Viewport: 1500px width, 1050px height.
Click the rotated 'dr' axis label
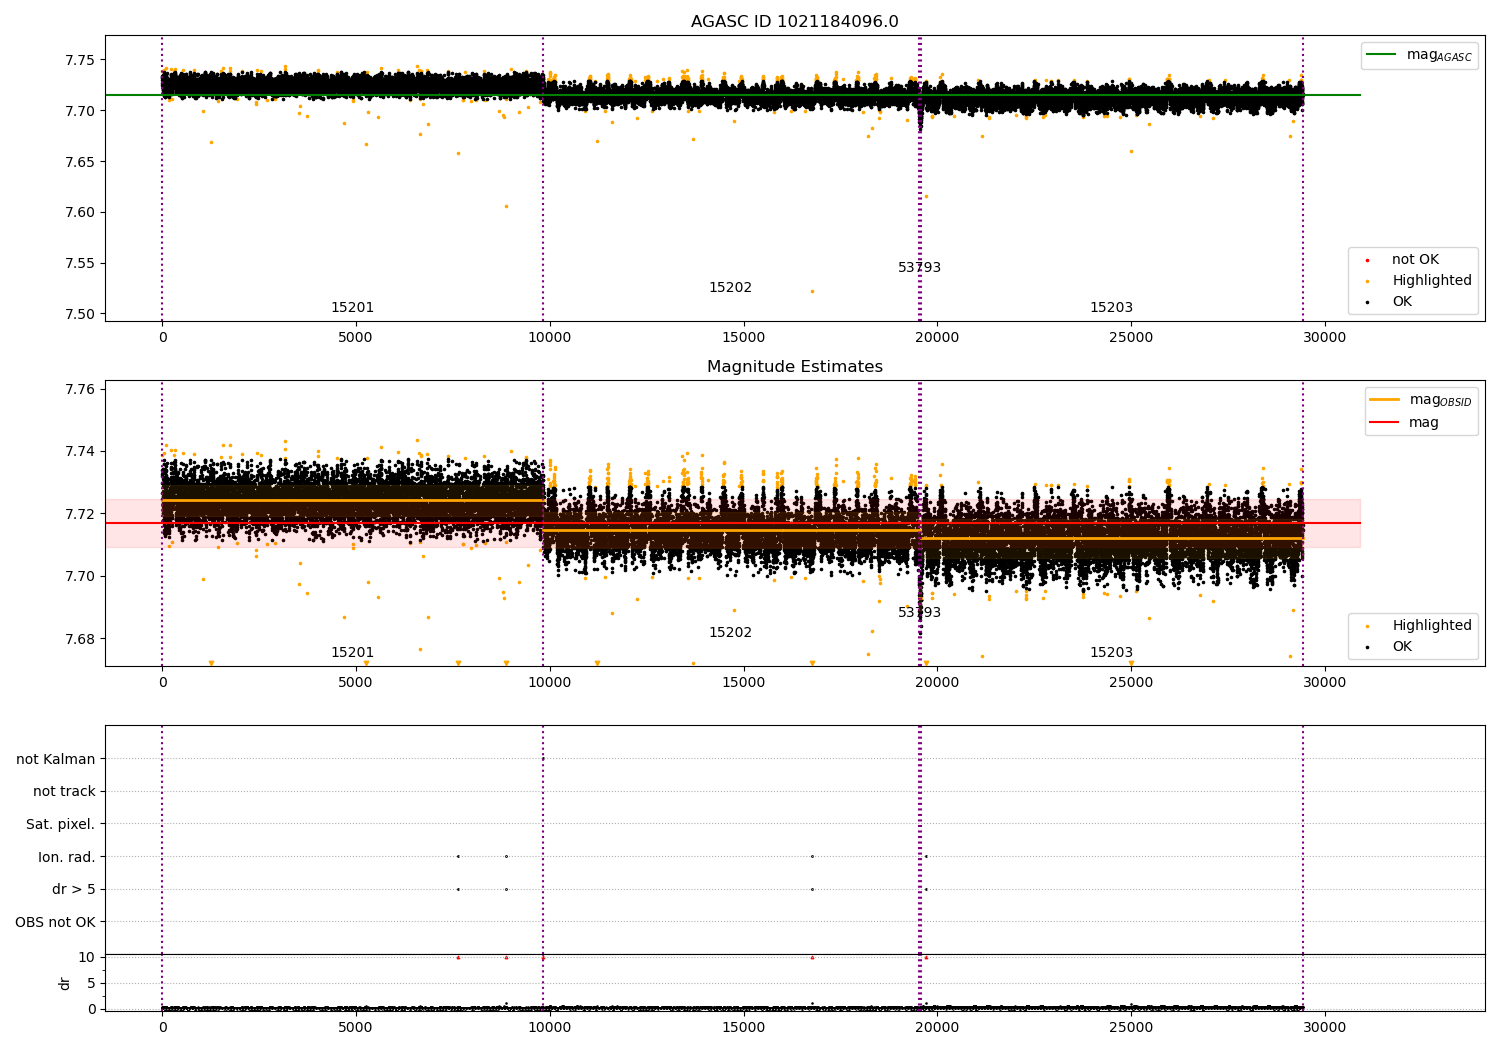(65, 984)
